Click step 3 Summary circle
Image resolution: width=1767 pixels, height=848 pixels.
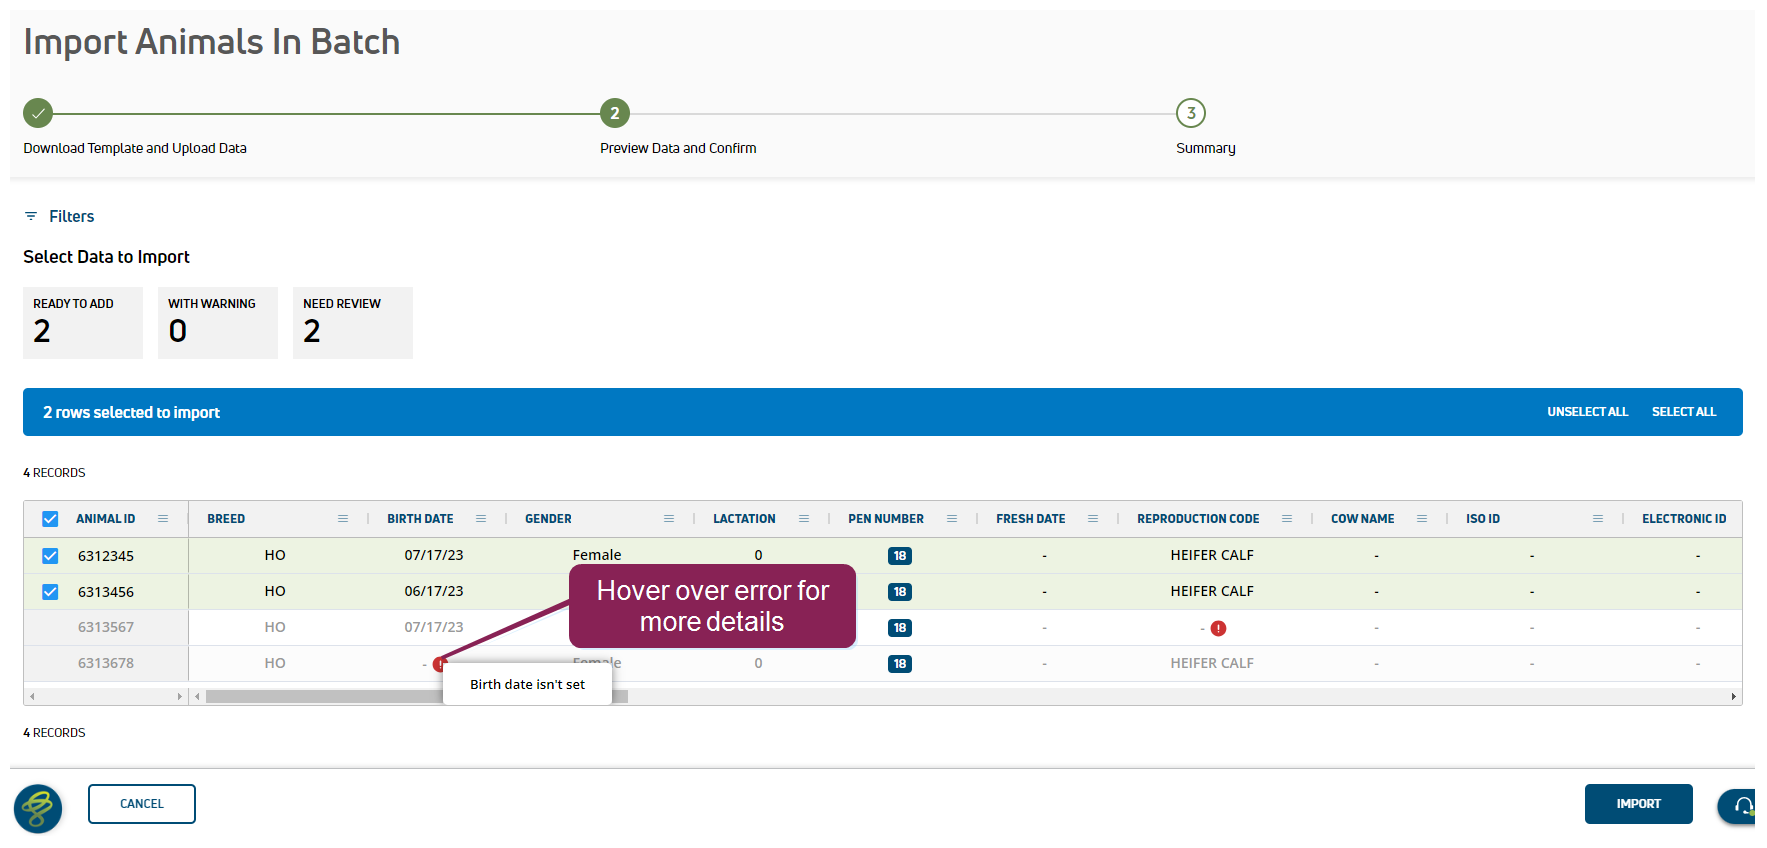point(1190,113)
